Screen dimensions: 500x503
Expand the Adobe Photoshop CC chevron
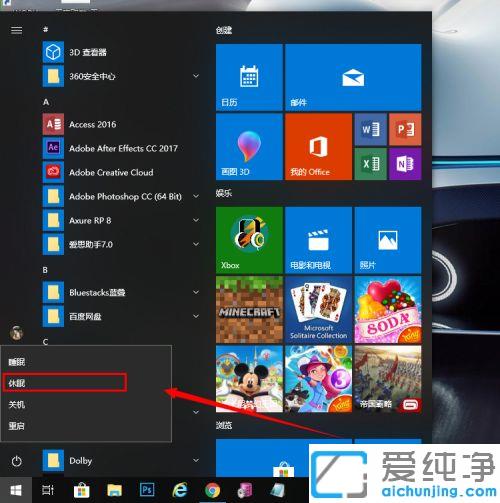click(196, 196)
